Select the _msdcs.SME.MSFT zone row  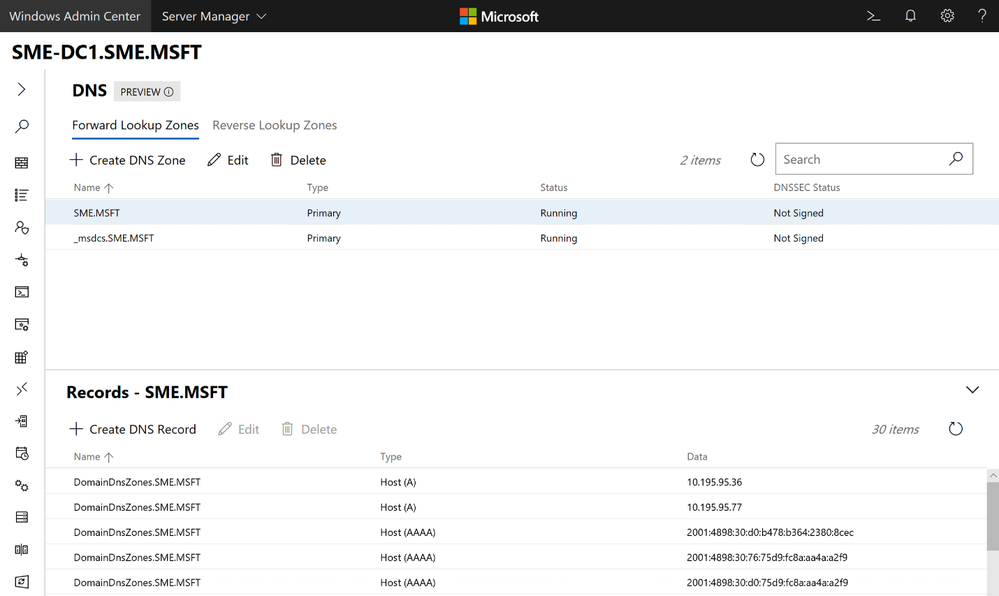coord(522,238)
